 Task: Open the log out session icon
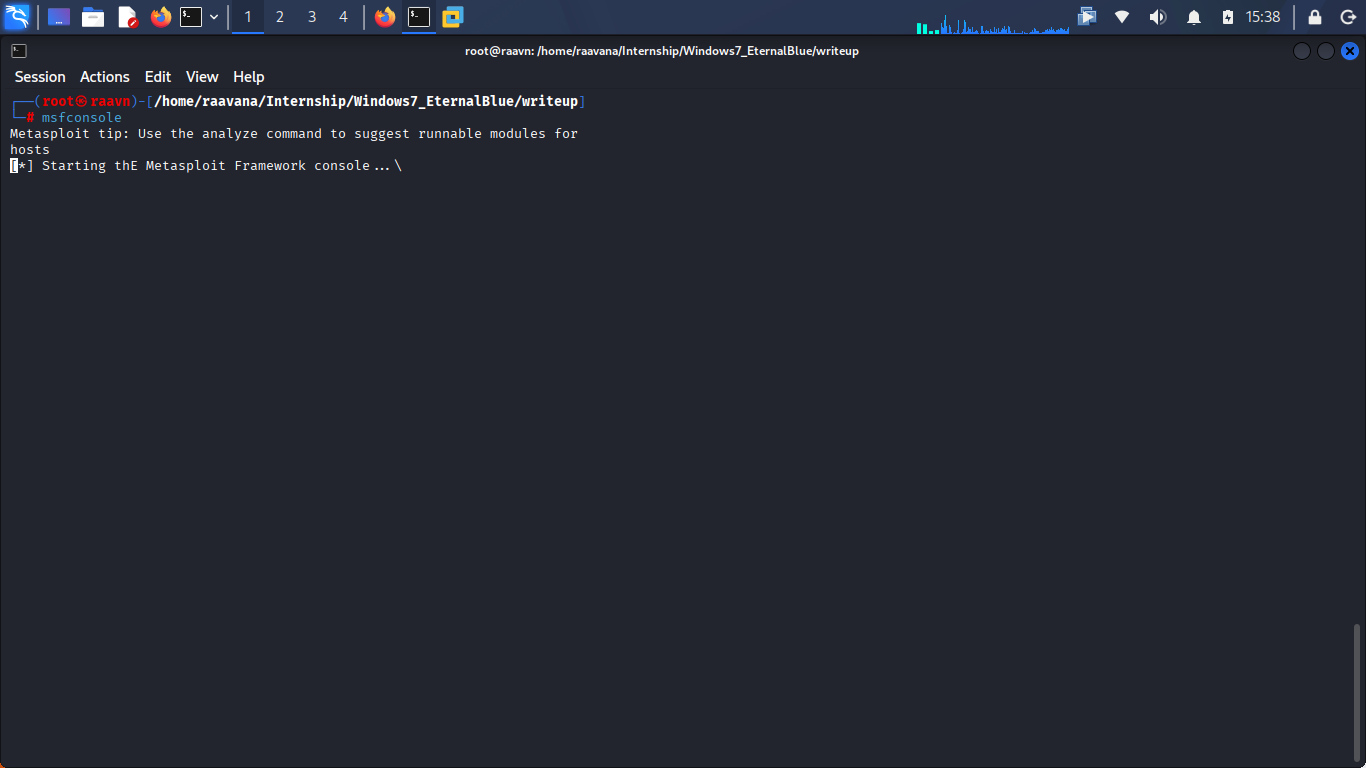click(1347, 17)
